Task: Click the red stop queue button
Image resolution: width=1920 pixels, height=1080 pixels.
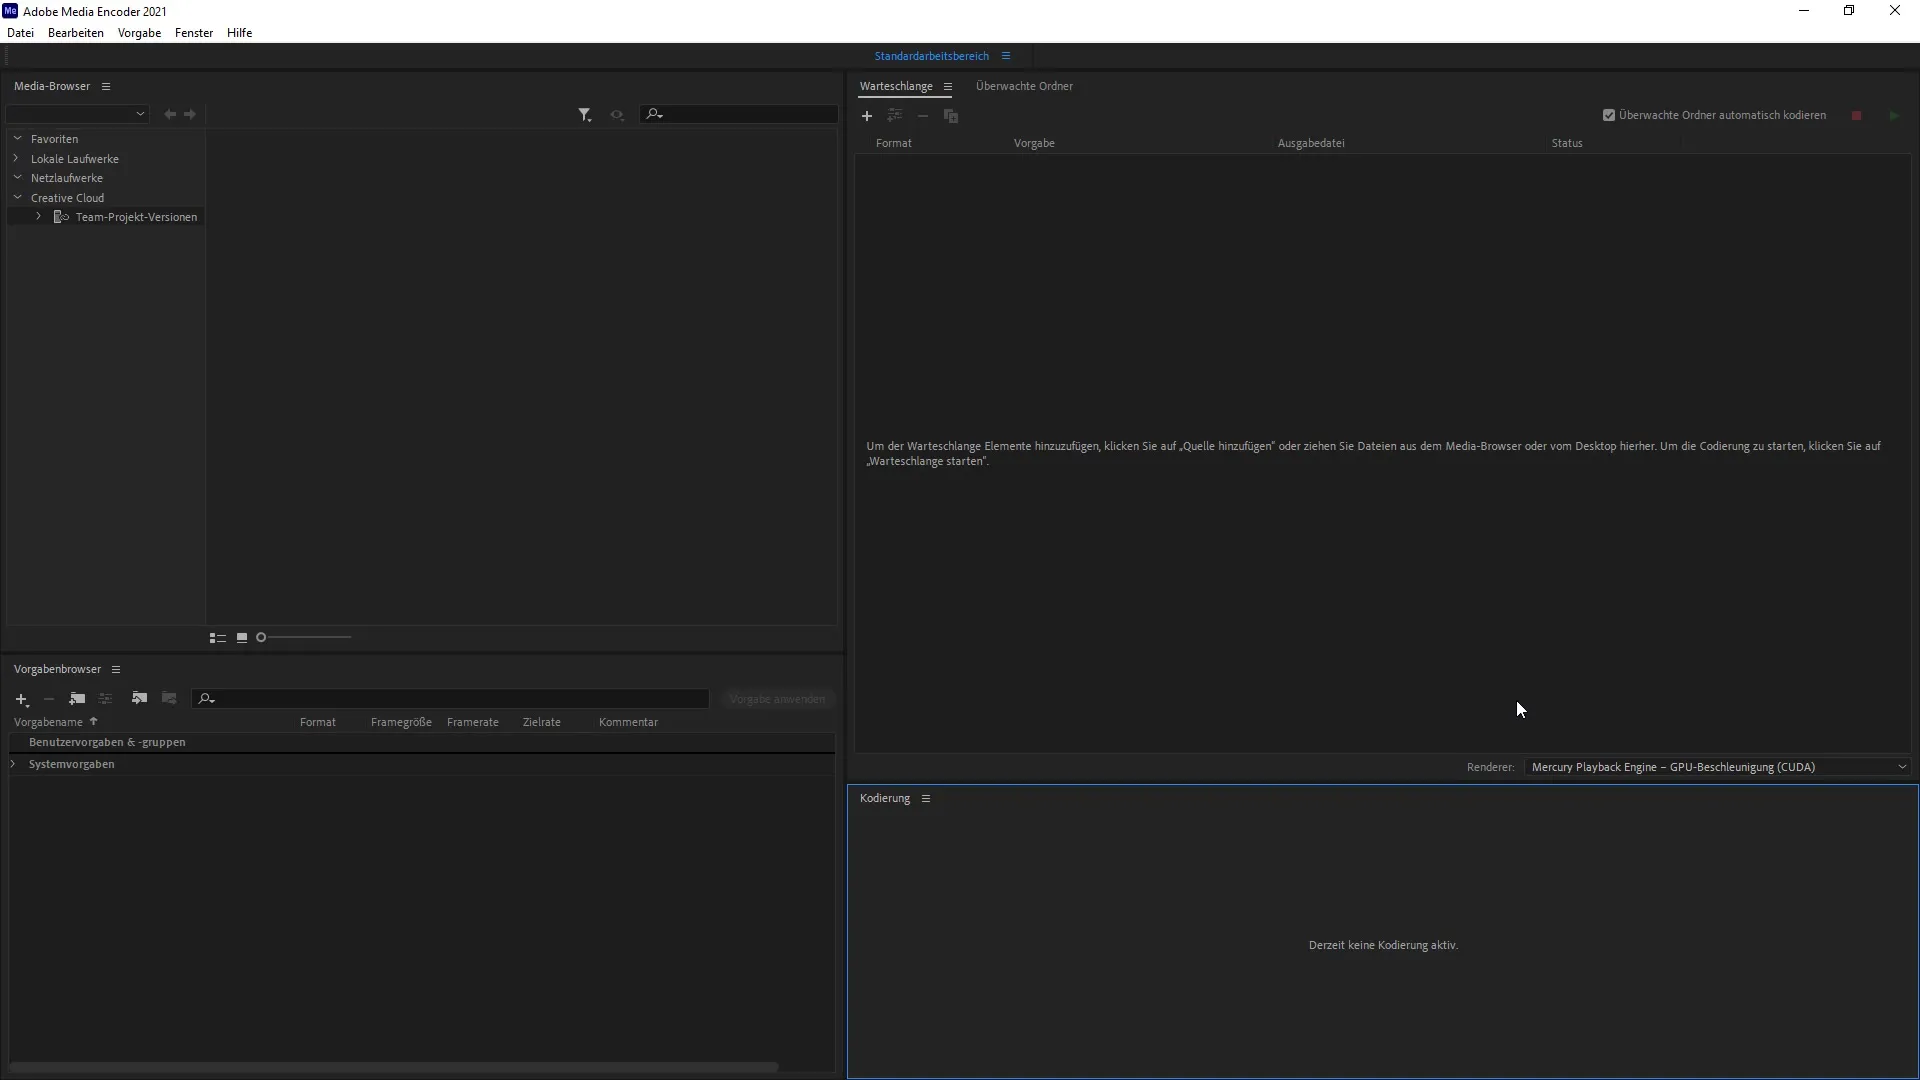Action: coord(1857,116)
